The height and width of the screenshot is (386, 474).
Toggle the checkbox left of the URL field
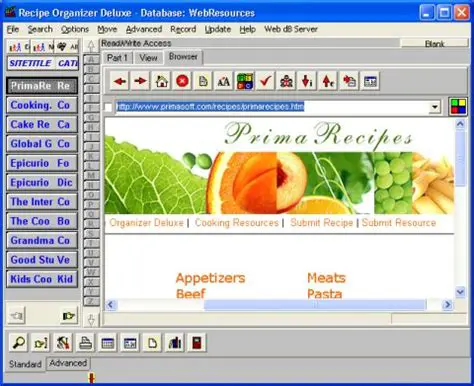point(108,107)
